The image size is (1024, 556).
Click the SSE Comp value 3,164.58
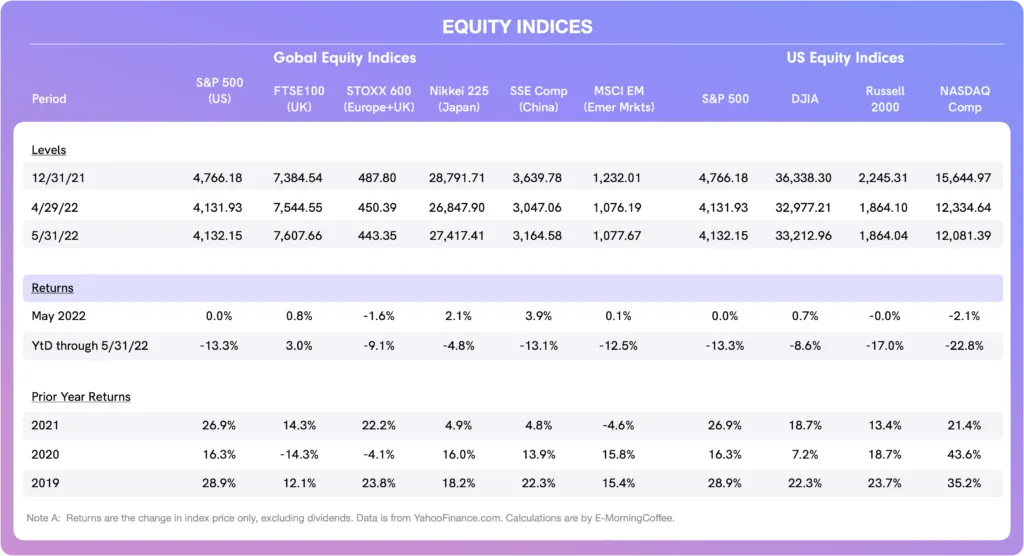pyautogui.click(x=537, y=236)
